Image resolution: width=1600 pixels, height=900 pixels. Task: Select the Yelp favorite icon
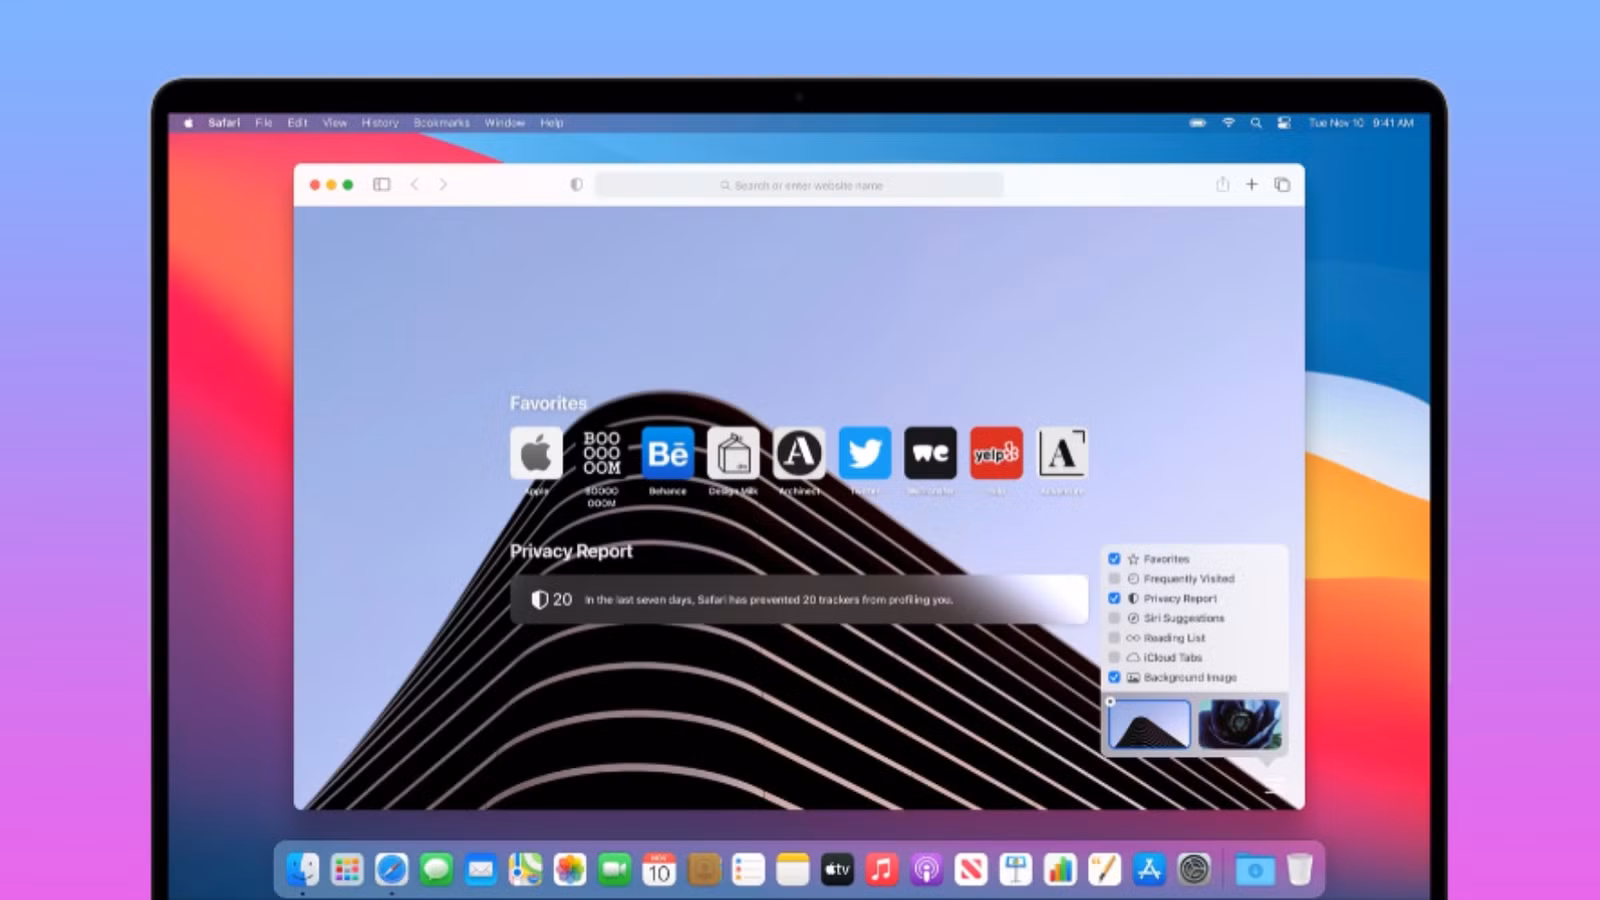[996, 453]
